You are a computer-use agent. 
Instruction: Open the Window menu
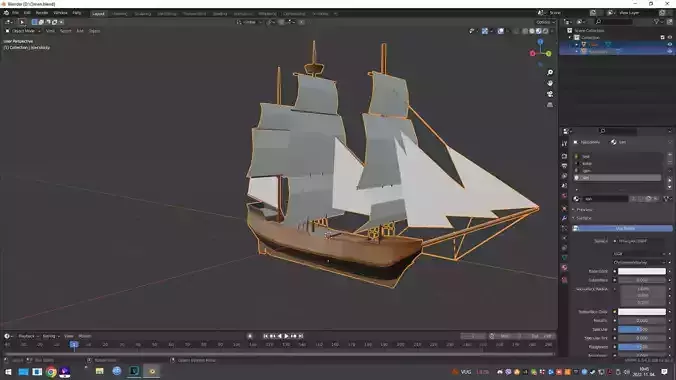(x=60, y=13)
